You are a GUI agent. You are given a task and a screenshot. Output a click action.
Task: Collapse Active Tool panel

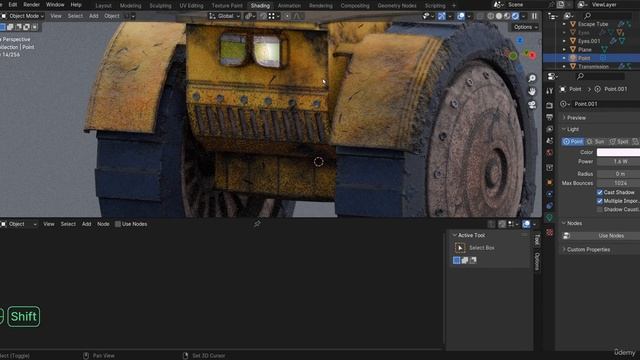pos(469,235)
